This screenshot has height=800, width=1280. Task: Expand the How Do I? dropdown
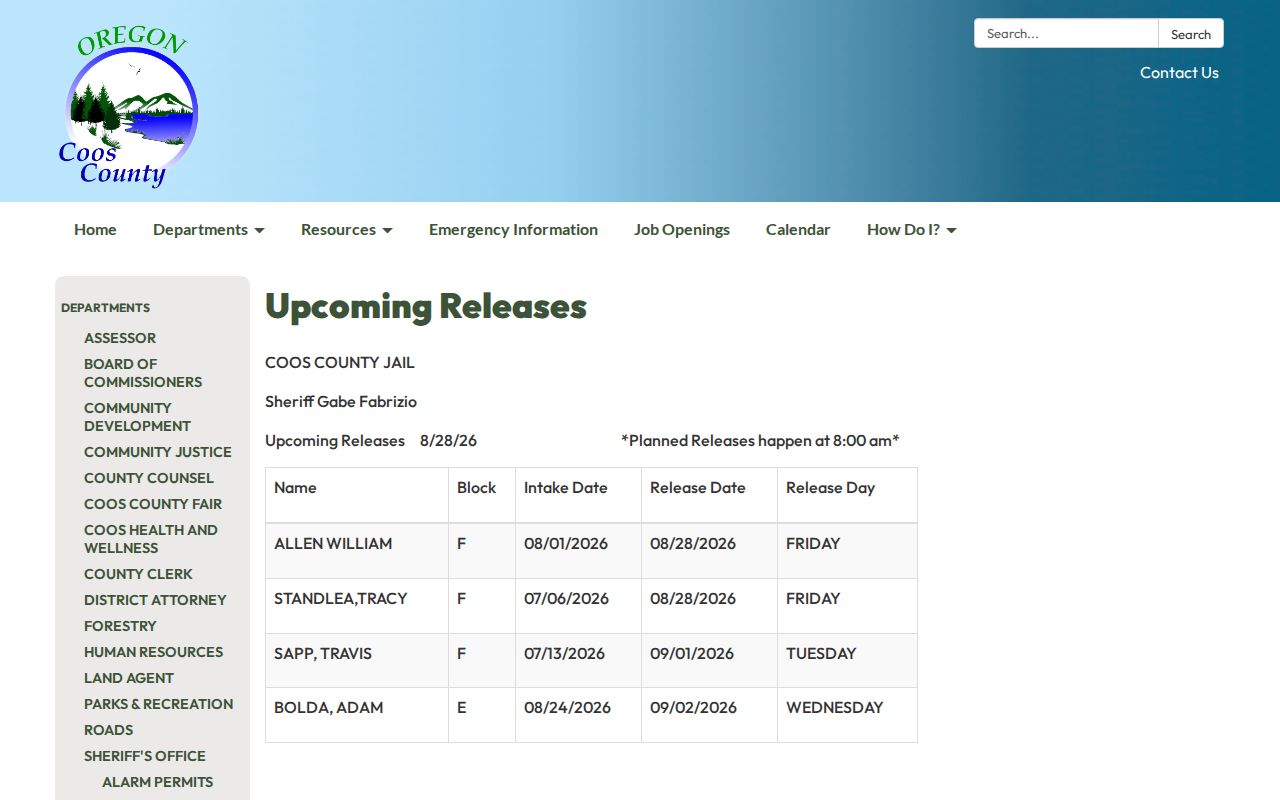(x=911, y=229)
